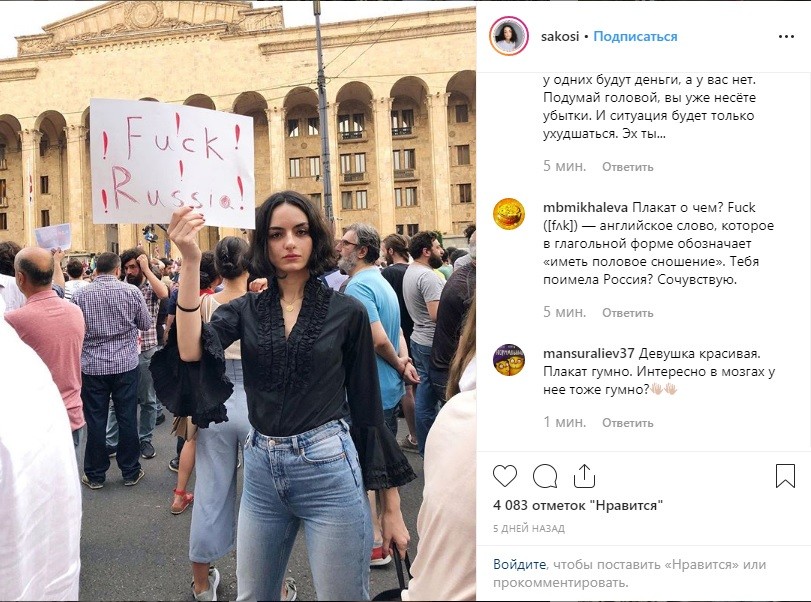
Task: Reply to mbmikhaleva's comment via Ответить
Action: click(x=627, y=313)
